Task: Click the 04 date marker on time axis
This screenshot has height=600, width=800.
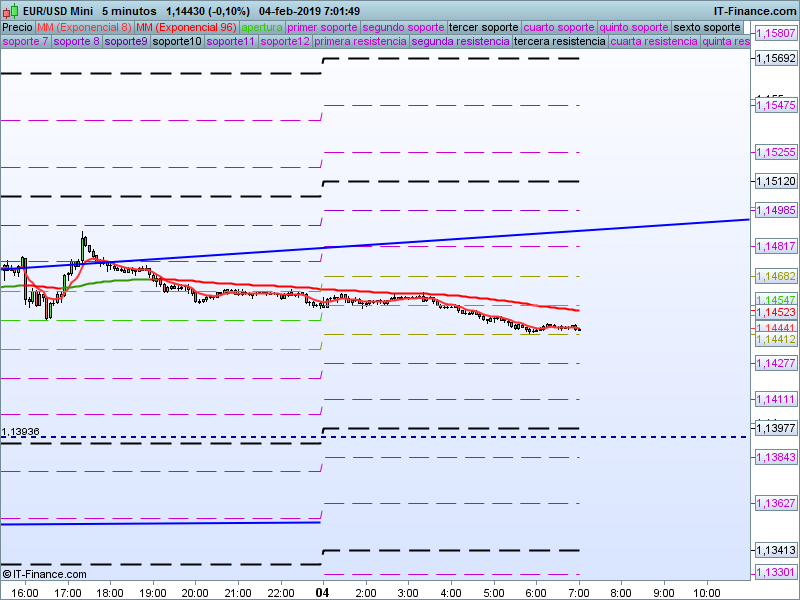Action: pos(324,592)
